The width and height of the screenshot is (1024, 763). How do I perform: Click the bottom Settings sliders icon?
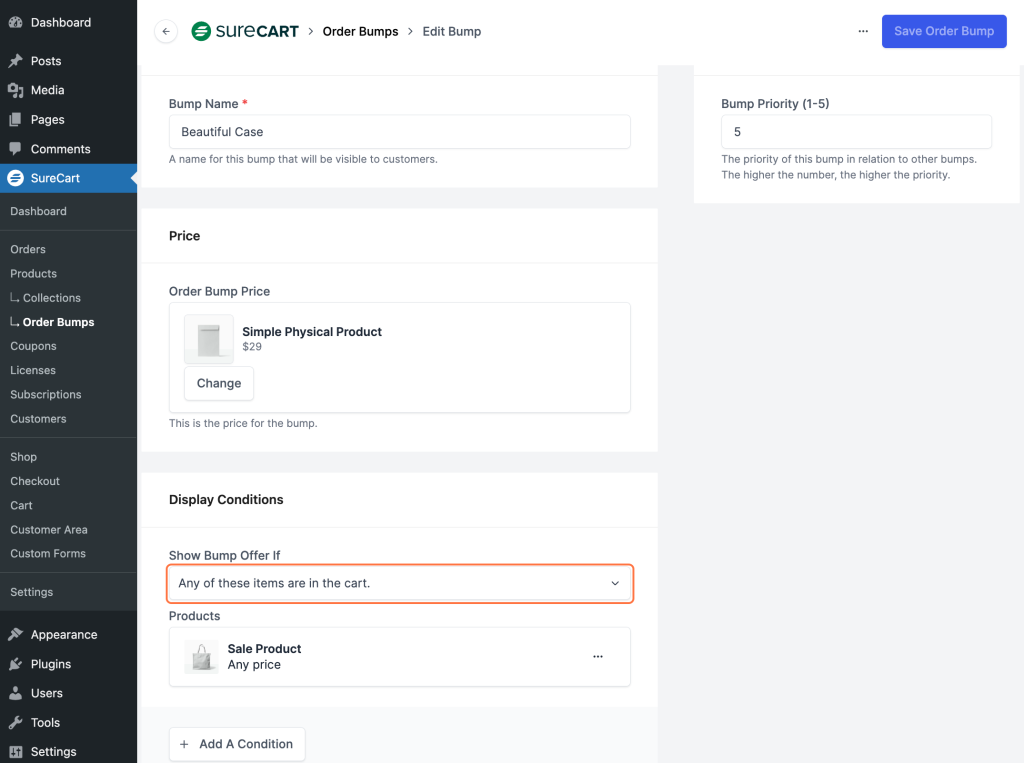point(16,752)
